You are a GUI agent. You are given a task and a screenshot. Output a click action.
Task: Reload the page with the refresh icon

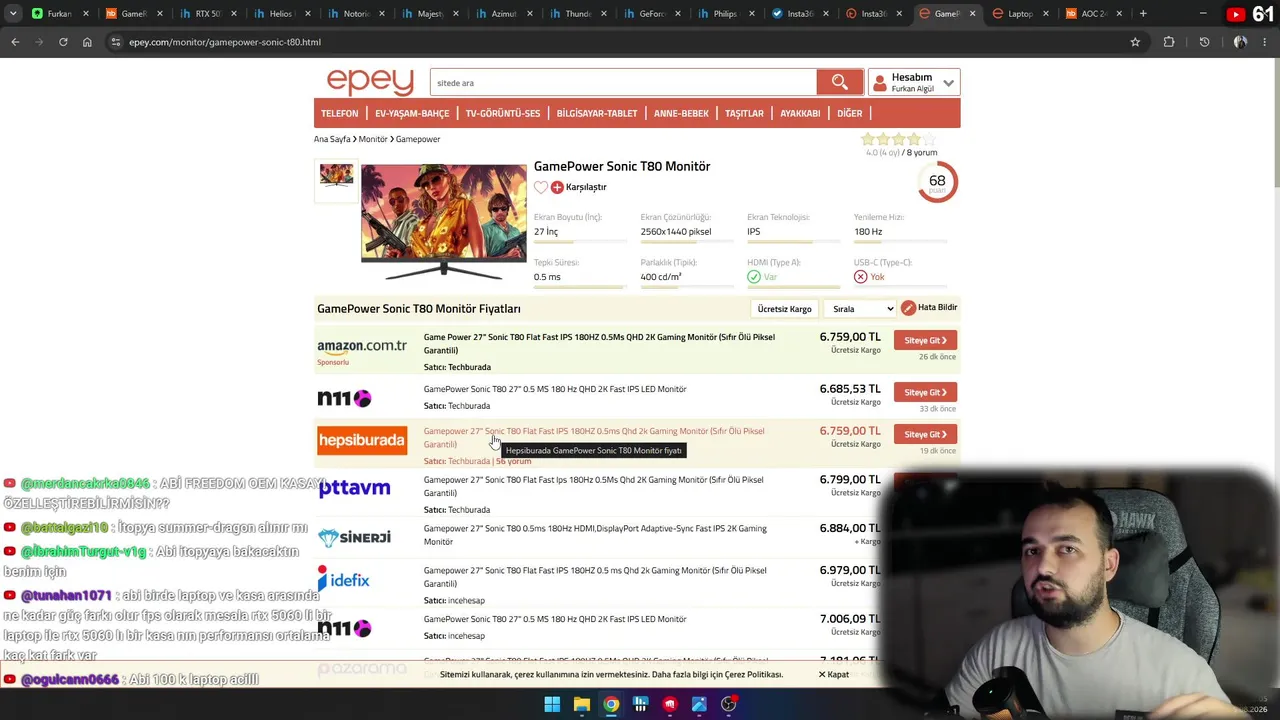click(63, 42)
